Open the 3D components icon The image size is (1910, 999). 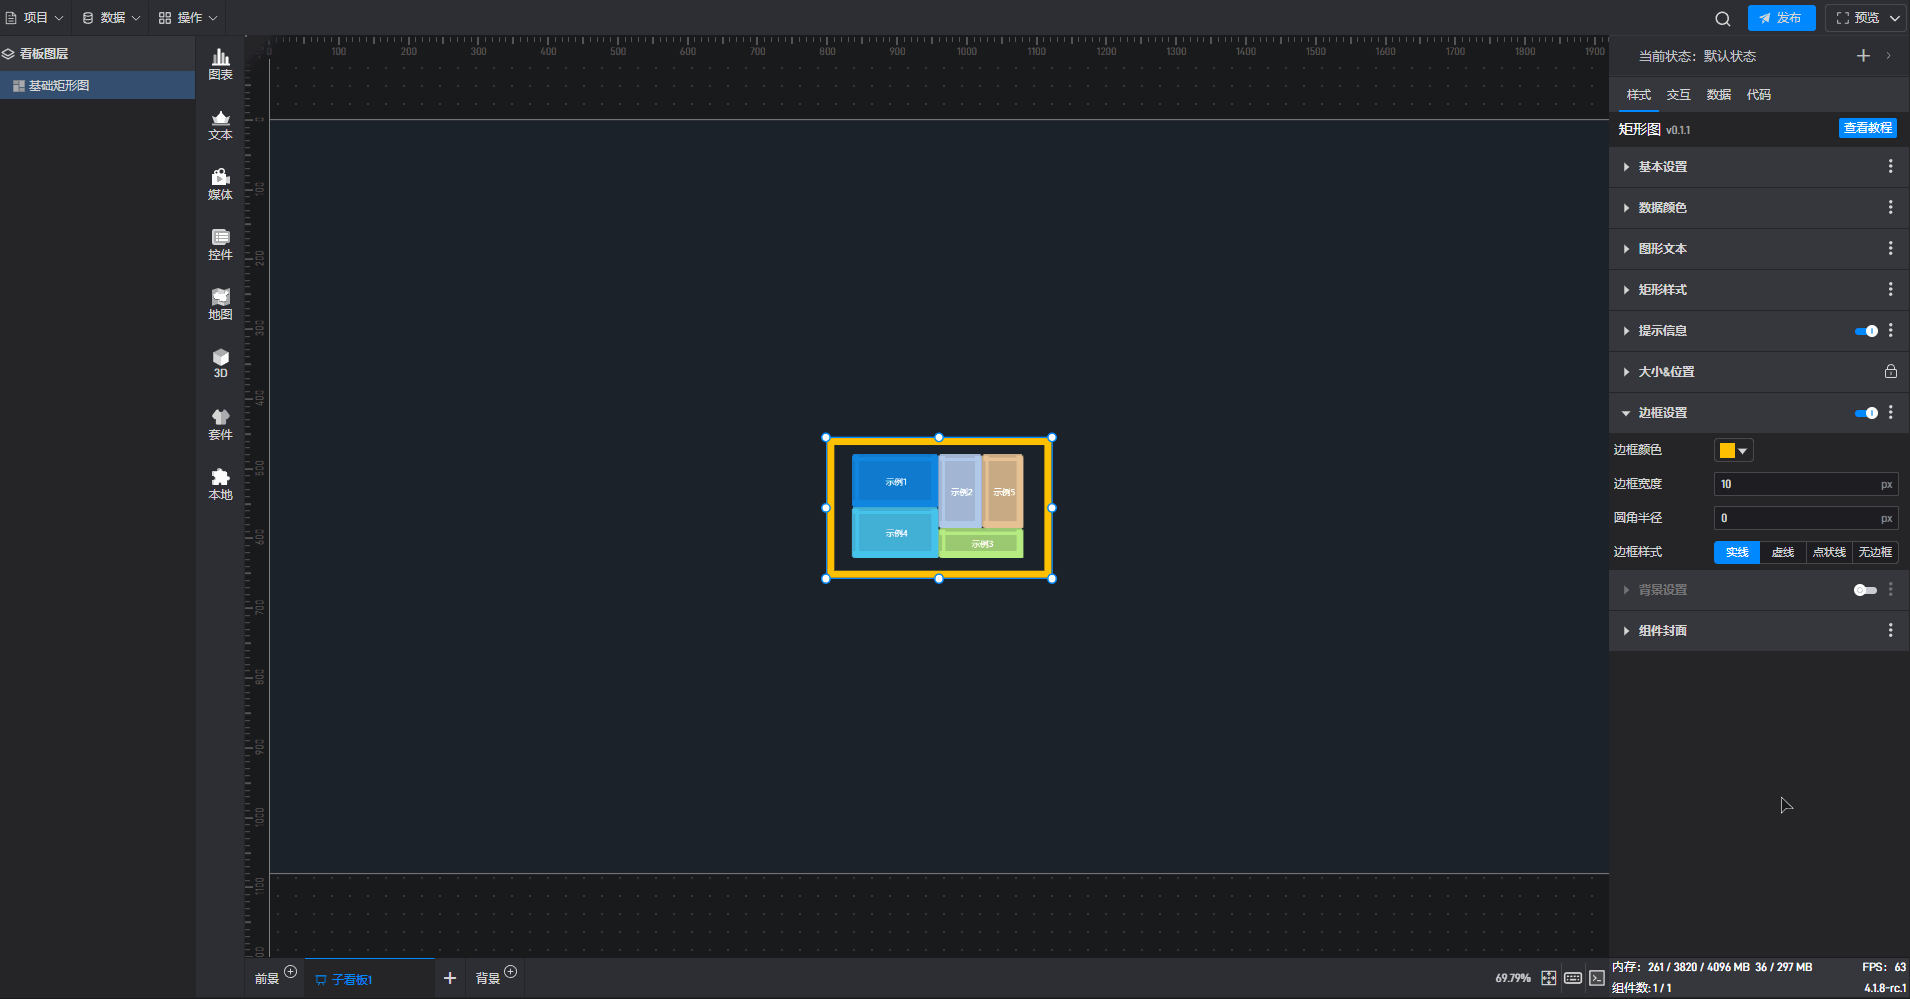click(x=220, y=362)
